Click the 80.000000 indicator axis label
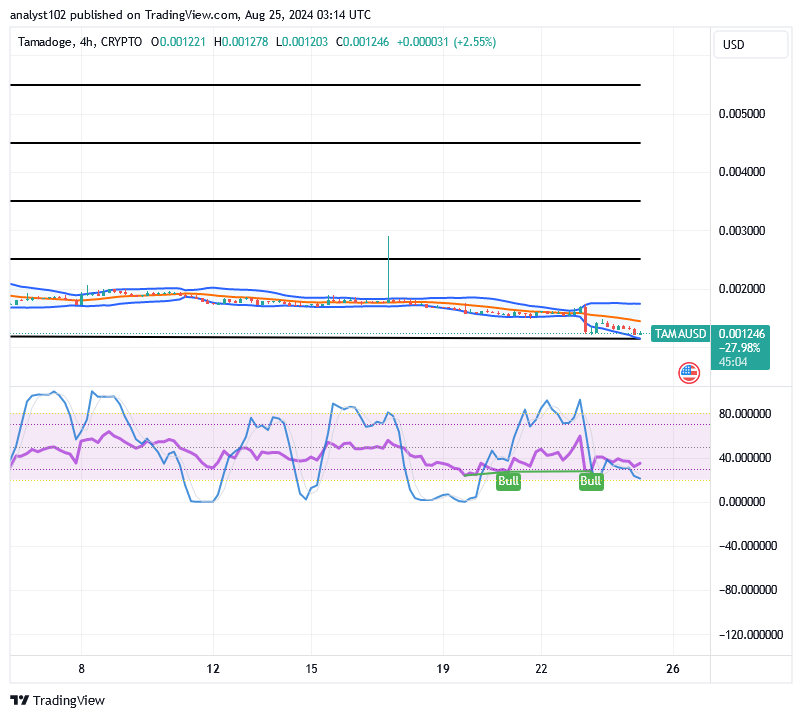 [x=745, y=414]
